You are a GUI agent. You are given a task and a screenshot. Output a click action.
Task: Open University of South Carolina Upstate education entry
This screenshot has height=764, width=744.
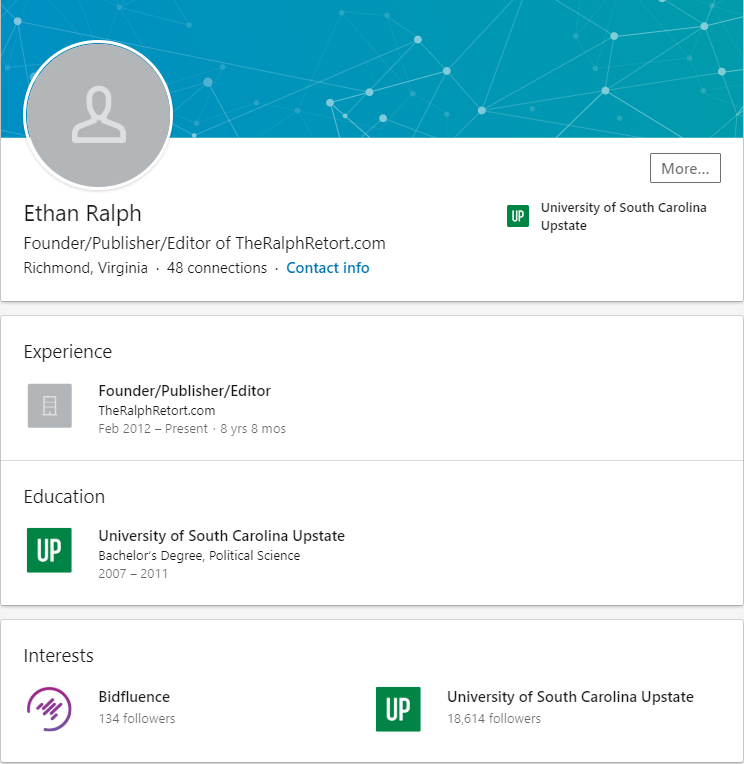(222, 536)
